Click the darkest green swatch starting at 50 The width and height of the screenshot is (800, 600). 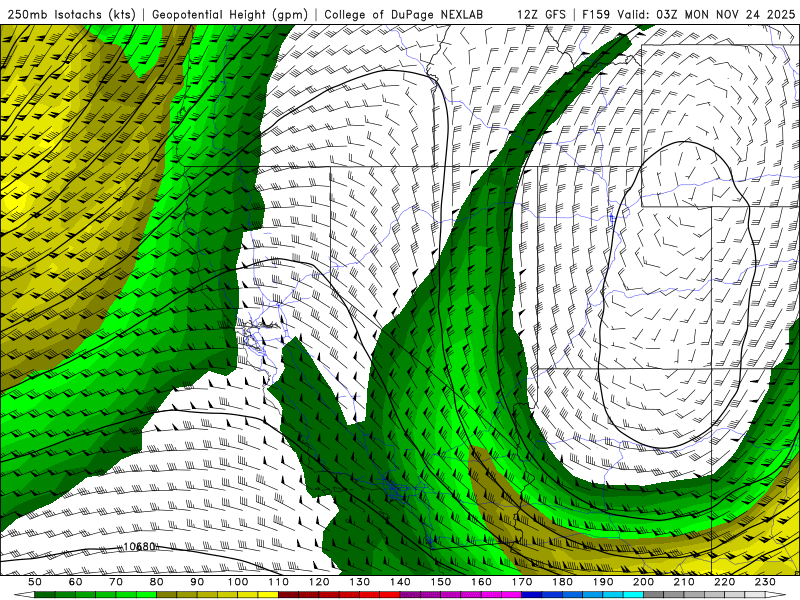pos(45,595)
